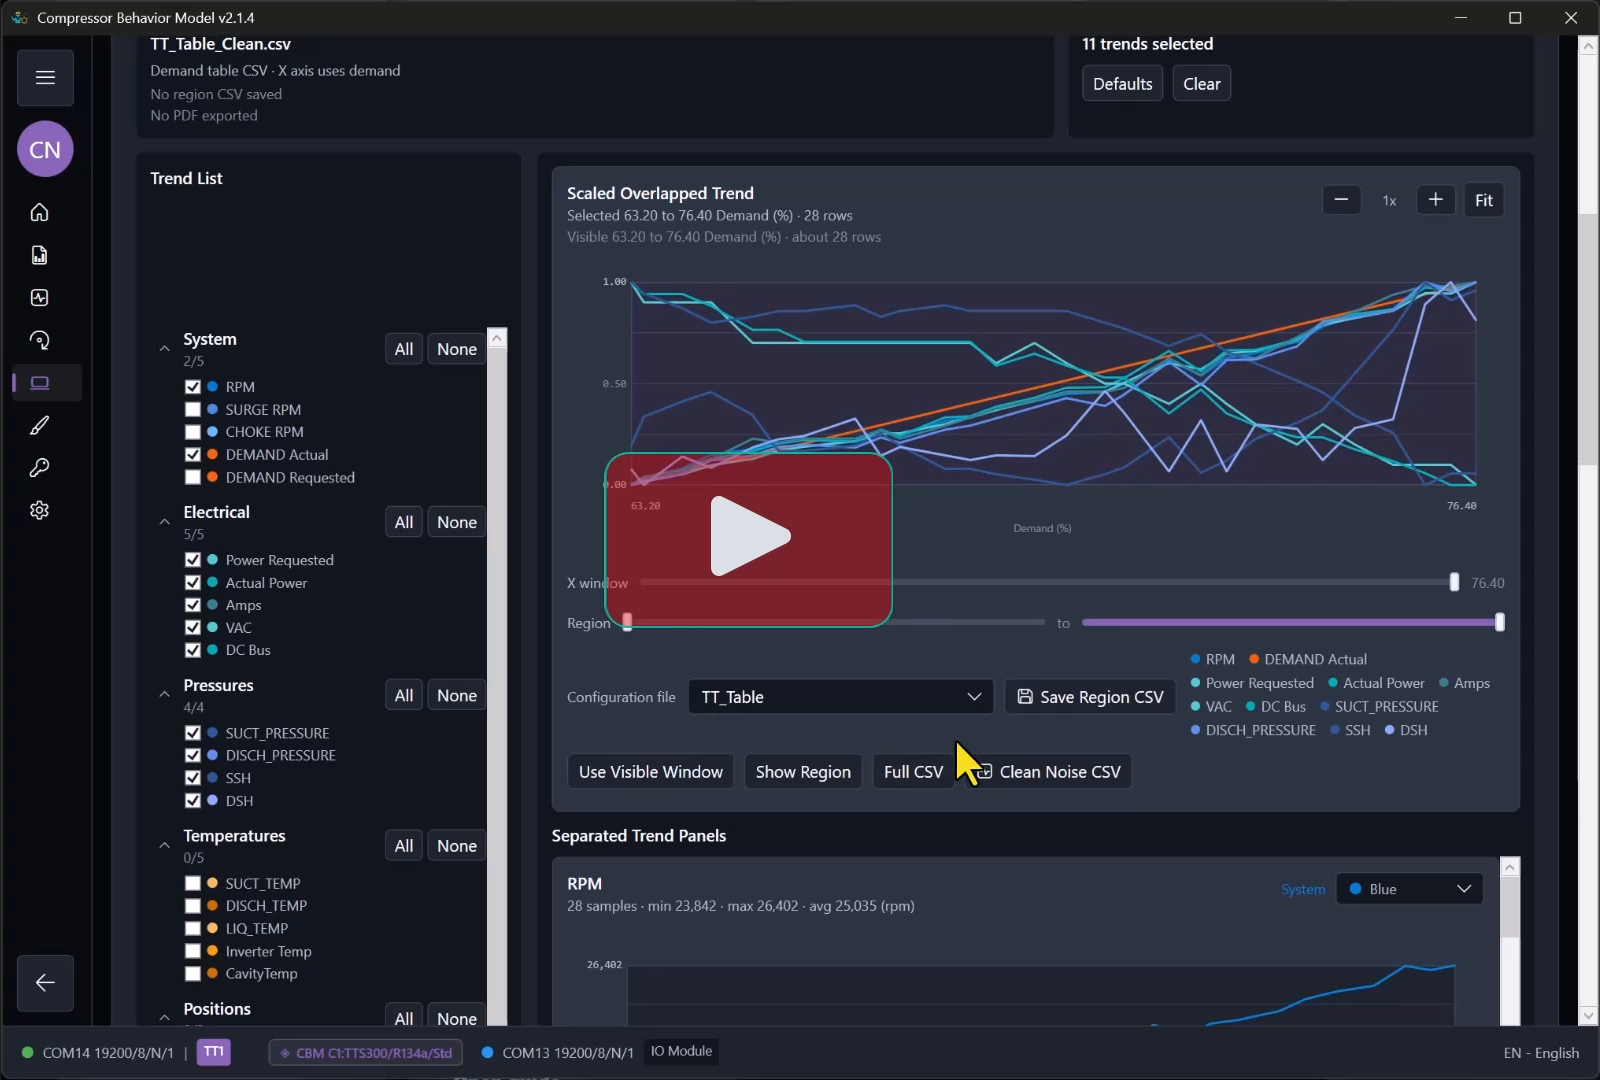
Task: Click the Full CSV button
Action: [x=913, y=772]
